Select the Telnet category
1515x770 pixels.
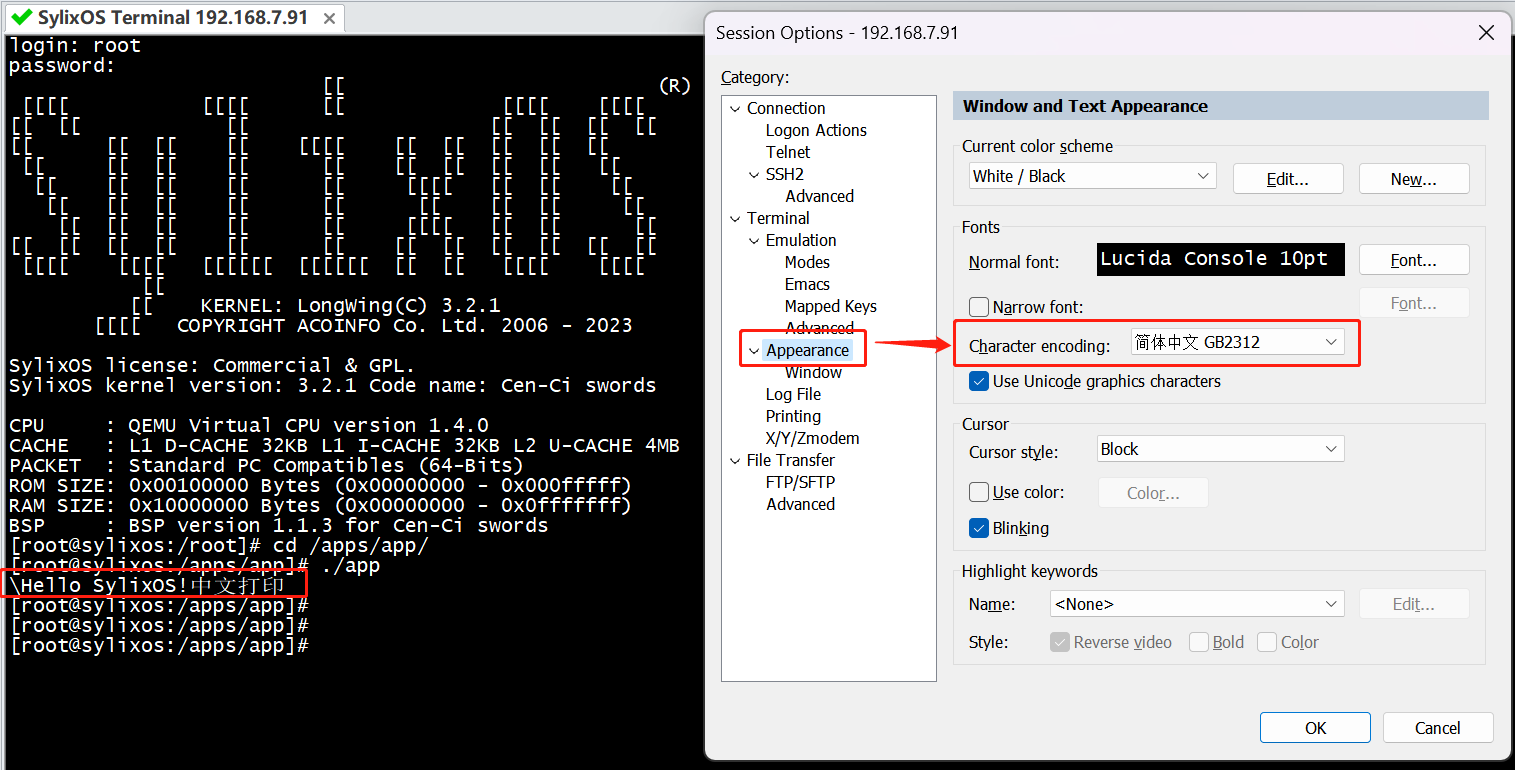(x=788, y=152)
